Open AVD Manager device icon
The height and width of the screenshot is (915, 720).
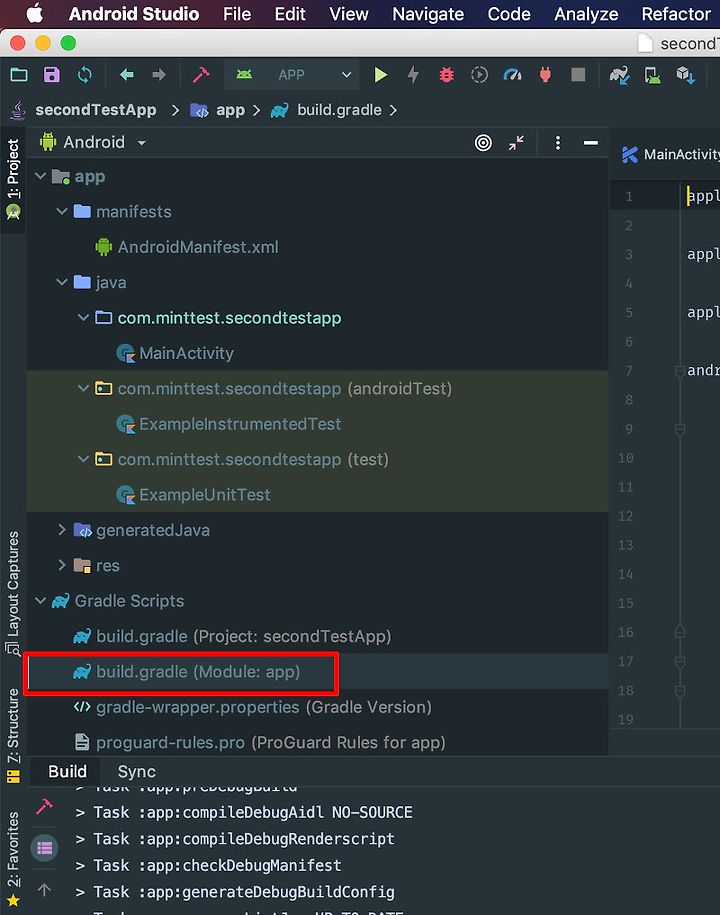(652, 75)
